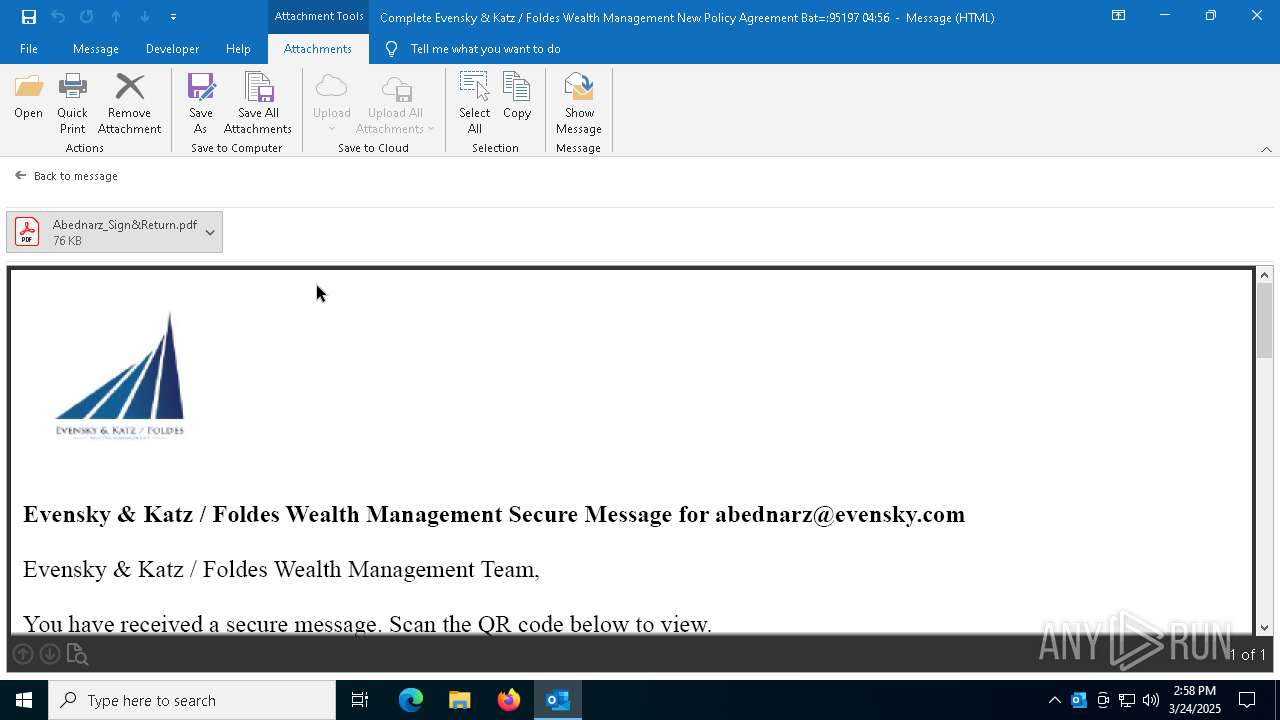Click the Undo icon in title bar
The width and height of the screenshot is (1280, 720).
point(58,17)
